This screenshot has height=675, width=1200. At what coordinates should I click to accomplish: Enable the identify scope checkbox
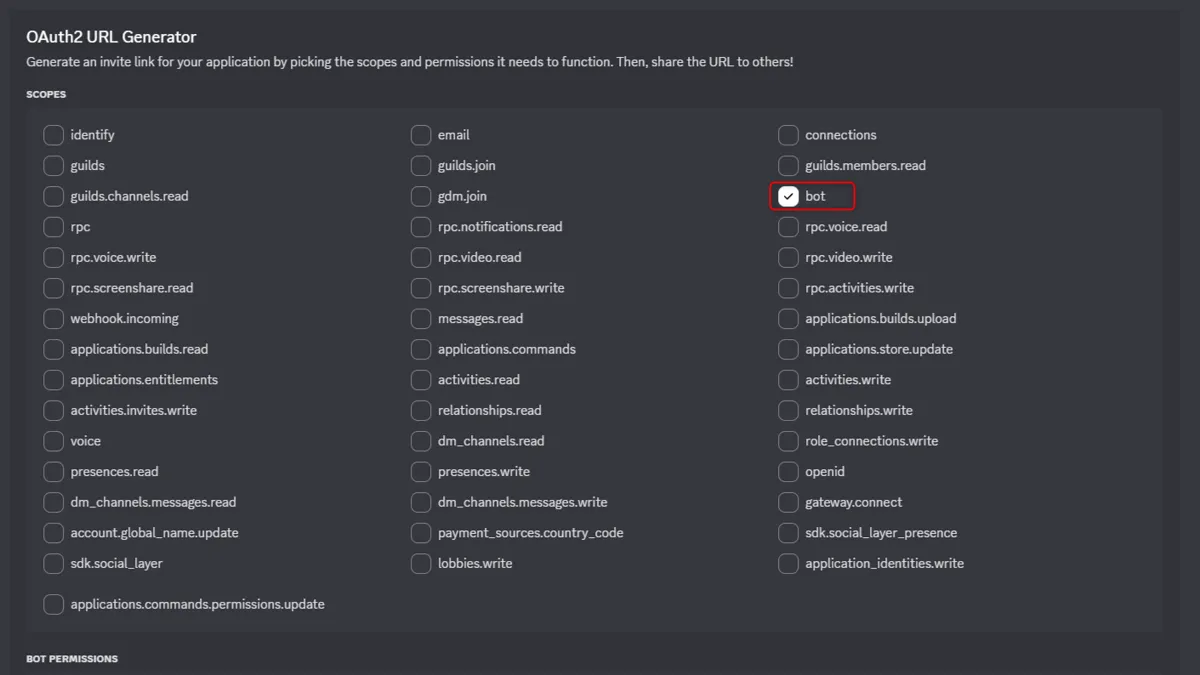coord(53,134)
